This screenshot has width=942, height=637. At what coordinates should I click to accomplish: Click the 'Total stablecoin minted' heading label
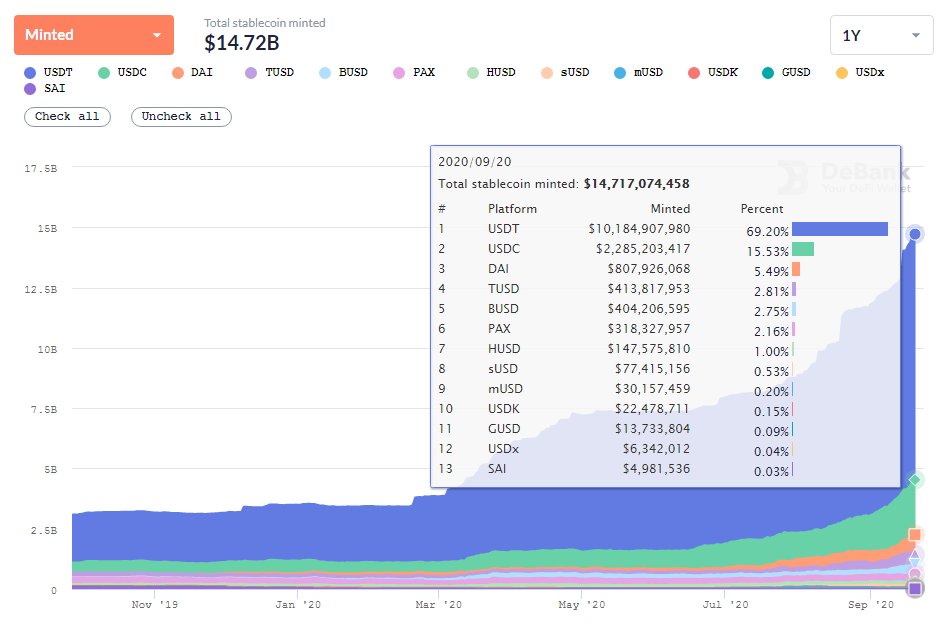264,23
